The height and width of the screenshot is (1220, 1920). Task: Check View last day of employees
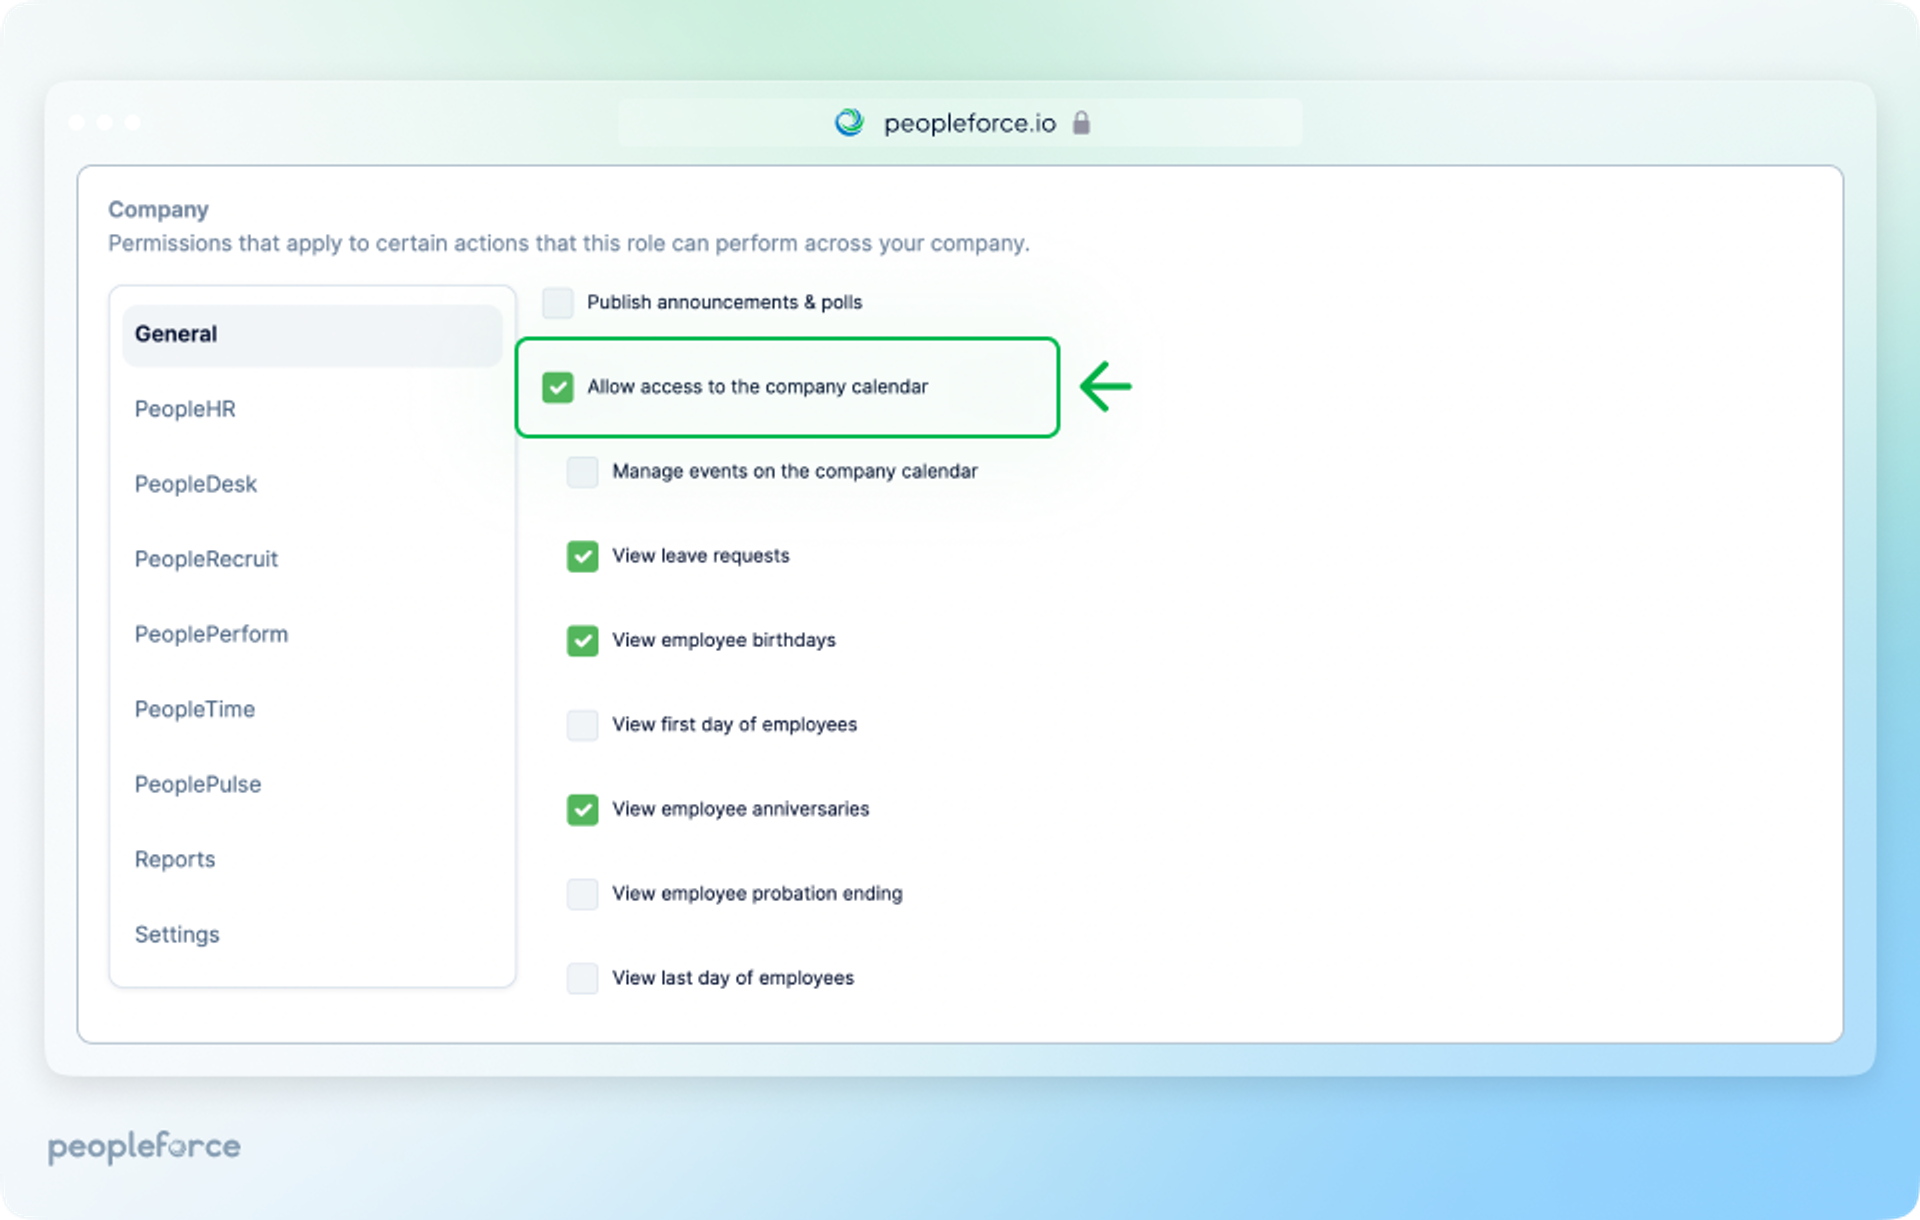[583, 978]
